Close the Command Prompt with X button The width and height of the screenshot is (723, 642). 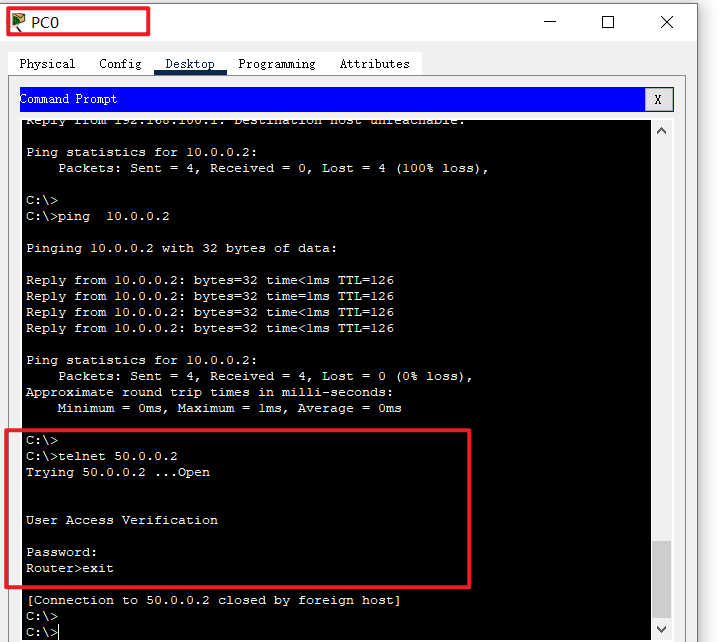coord(658,100)
